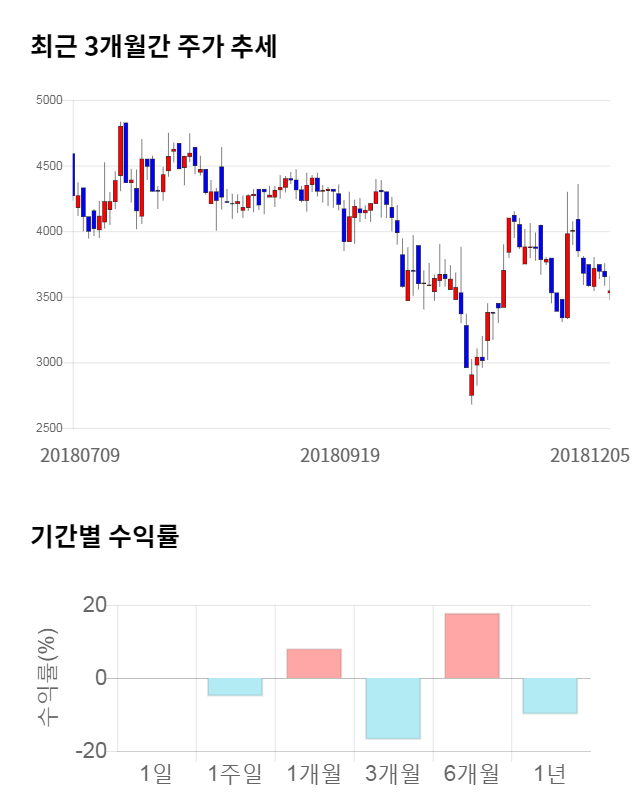Click the 20181205 date label

pos(590,455)
